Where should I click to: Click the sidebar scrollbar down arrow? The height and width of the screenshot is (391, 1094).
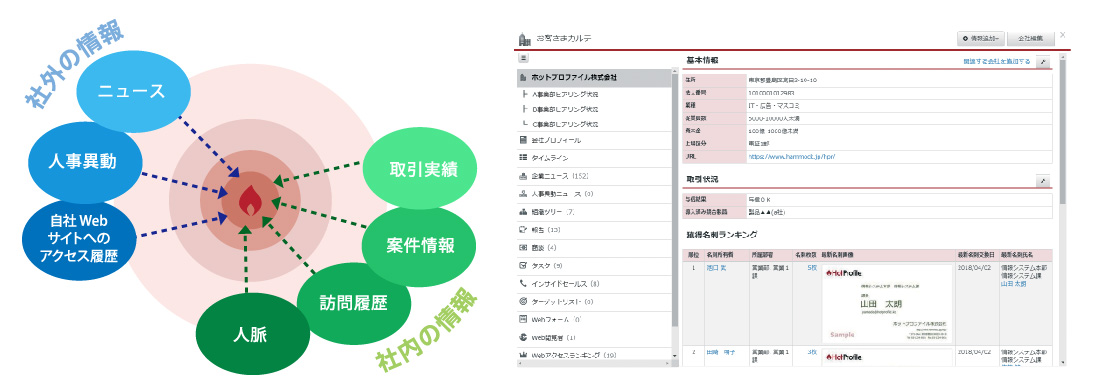tap(675, 356)
